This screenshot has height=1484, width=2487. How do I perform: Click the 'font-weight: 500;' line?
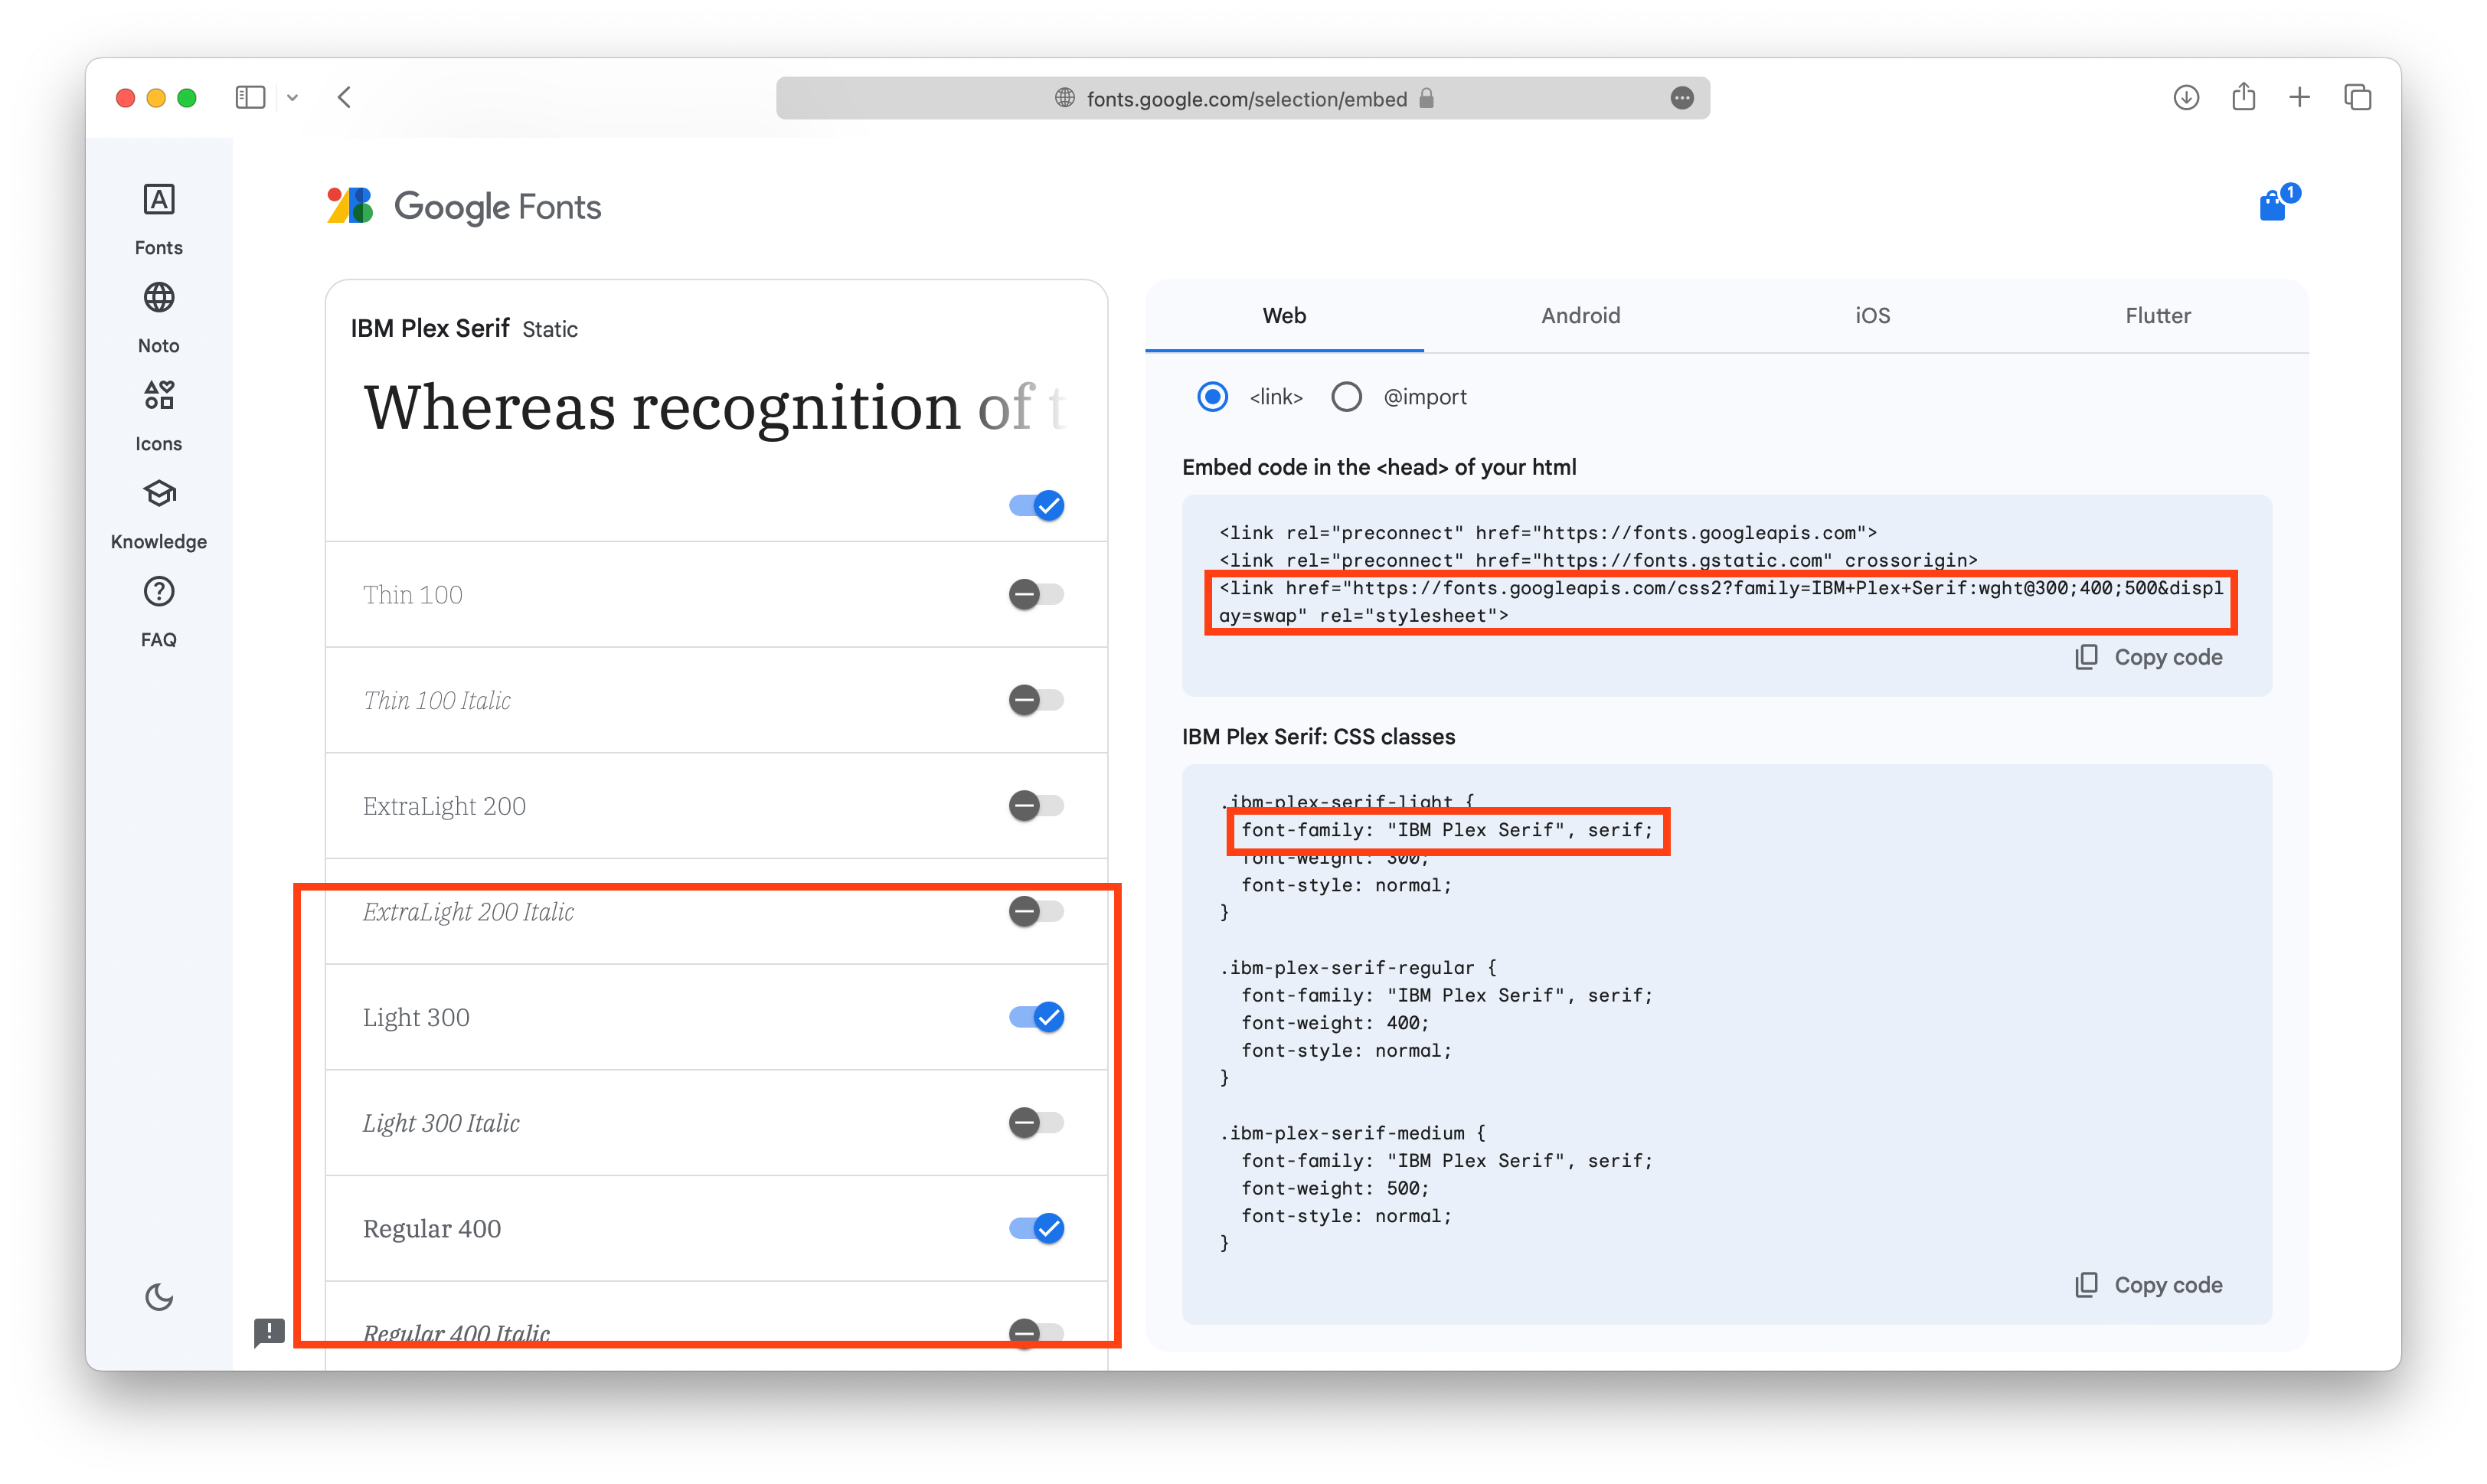point(1335,1189)
